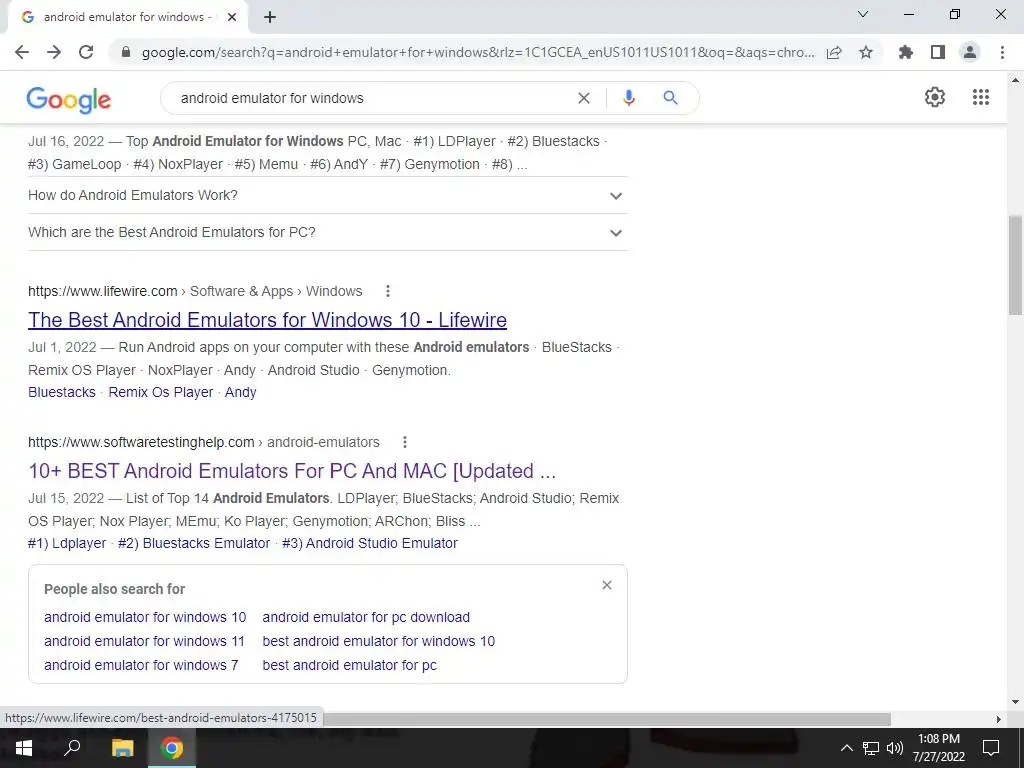
Task: Click the scroll up arrow
Action: pos(1015,80)
